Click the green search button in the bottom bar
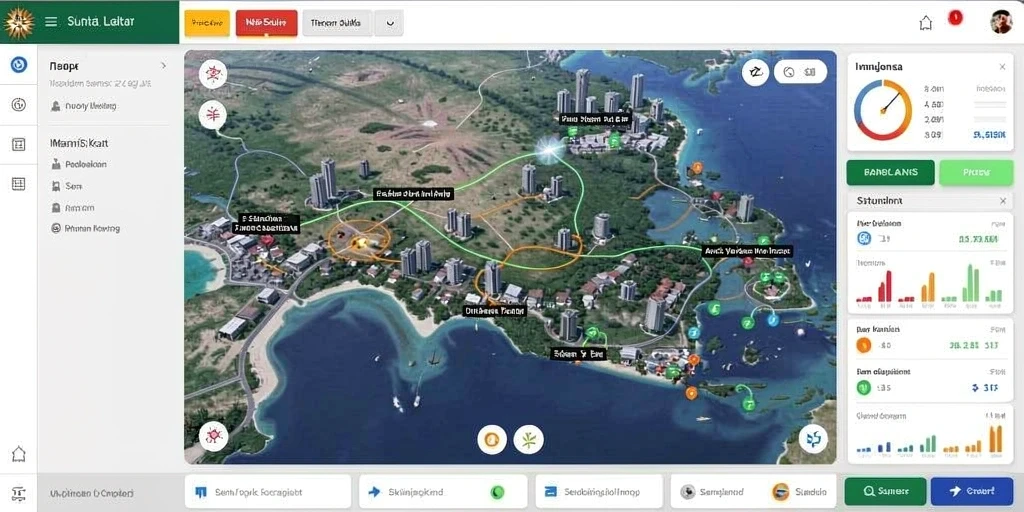The image size is (1024, 512). click(885, 491)
